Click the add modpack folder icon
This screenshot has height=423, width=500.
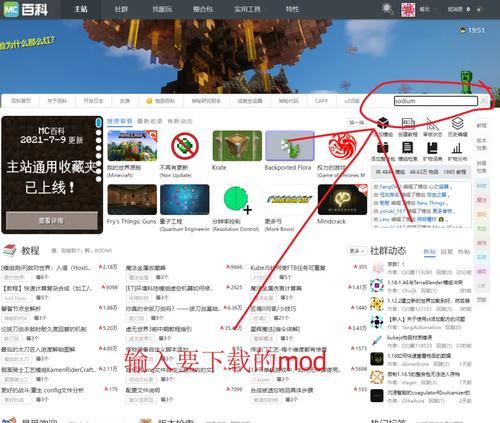click(383, 148)
